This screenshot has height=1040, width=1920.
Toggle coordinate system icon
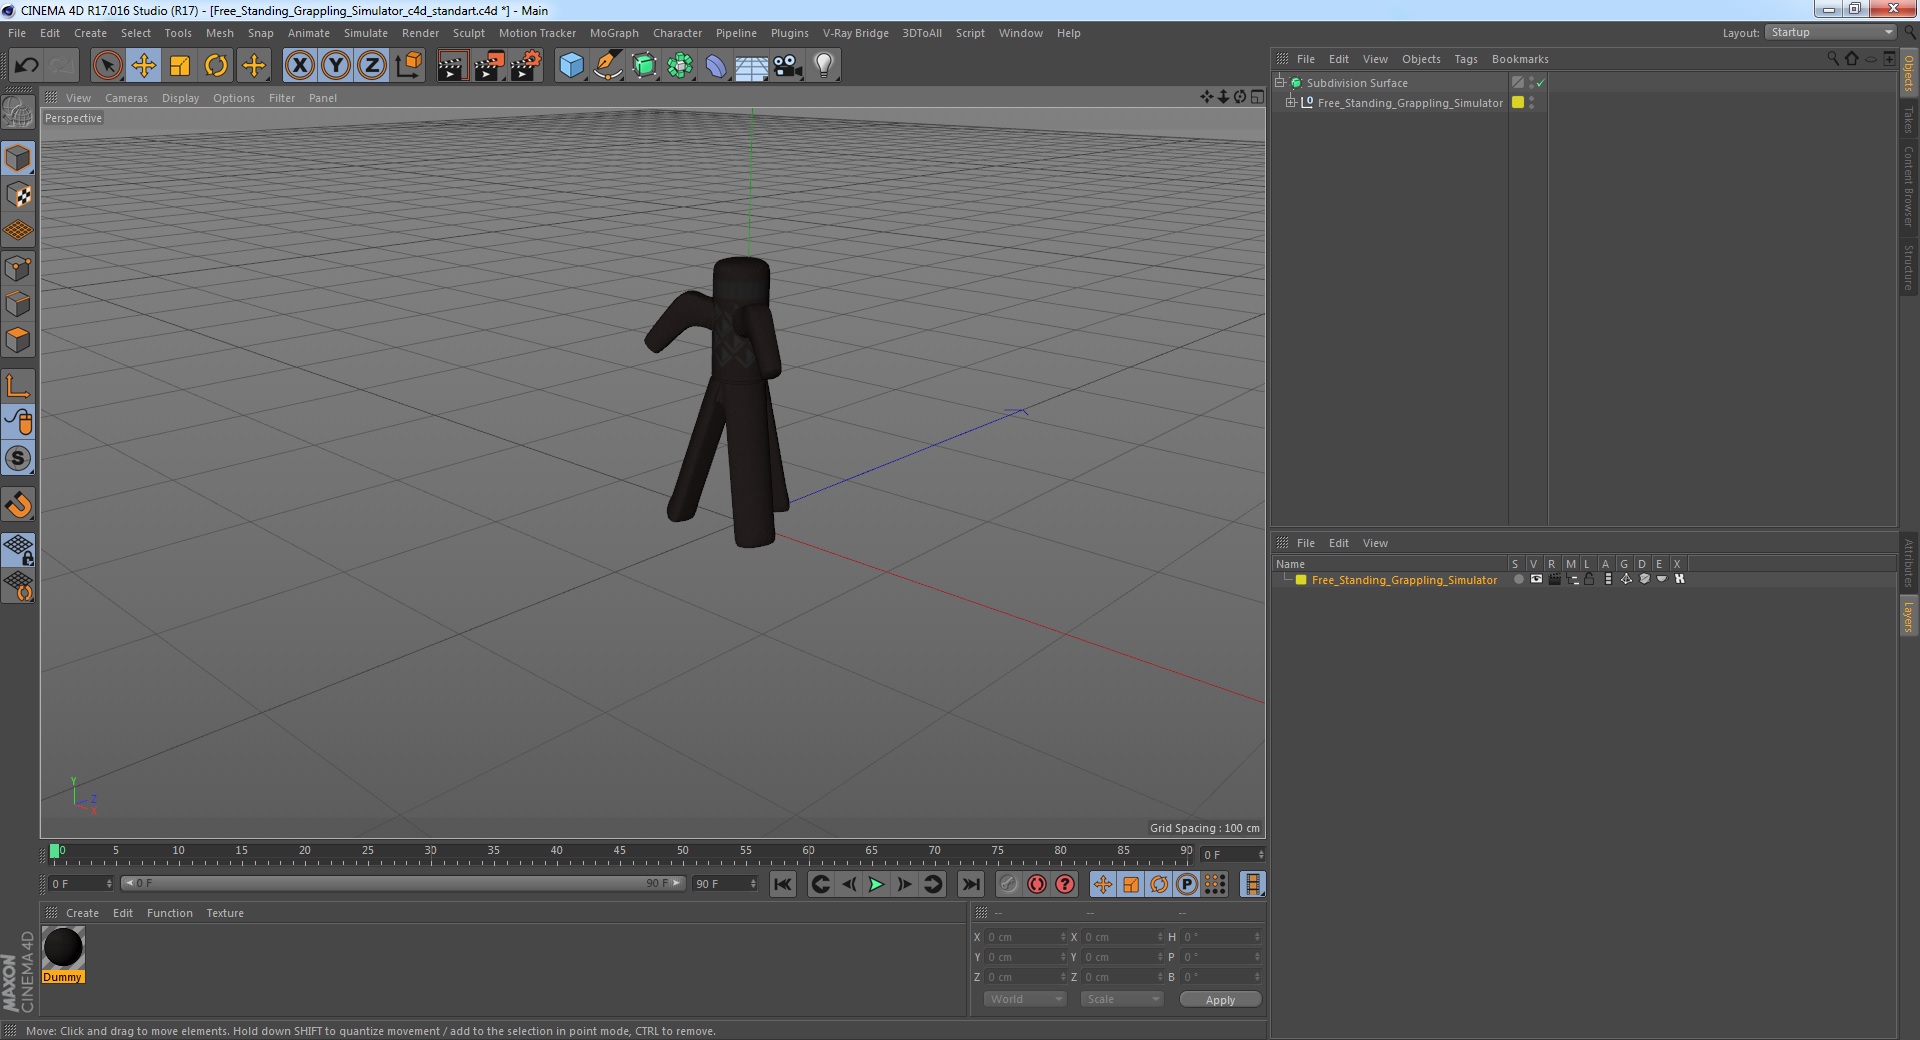point(408,66)
